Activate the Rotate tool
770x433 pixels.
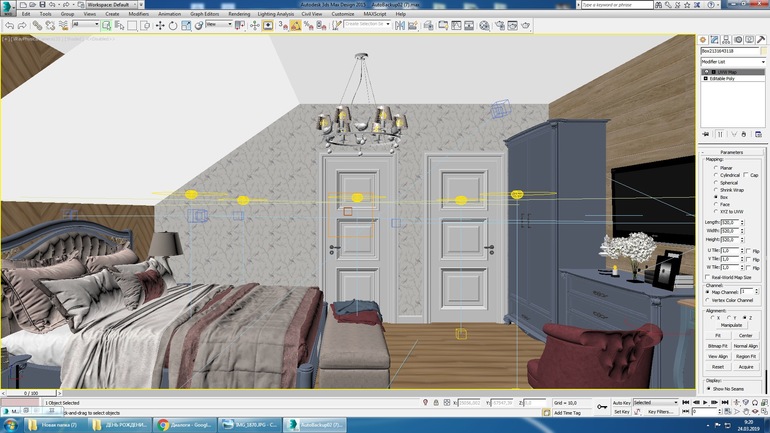(173, 25)
